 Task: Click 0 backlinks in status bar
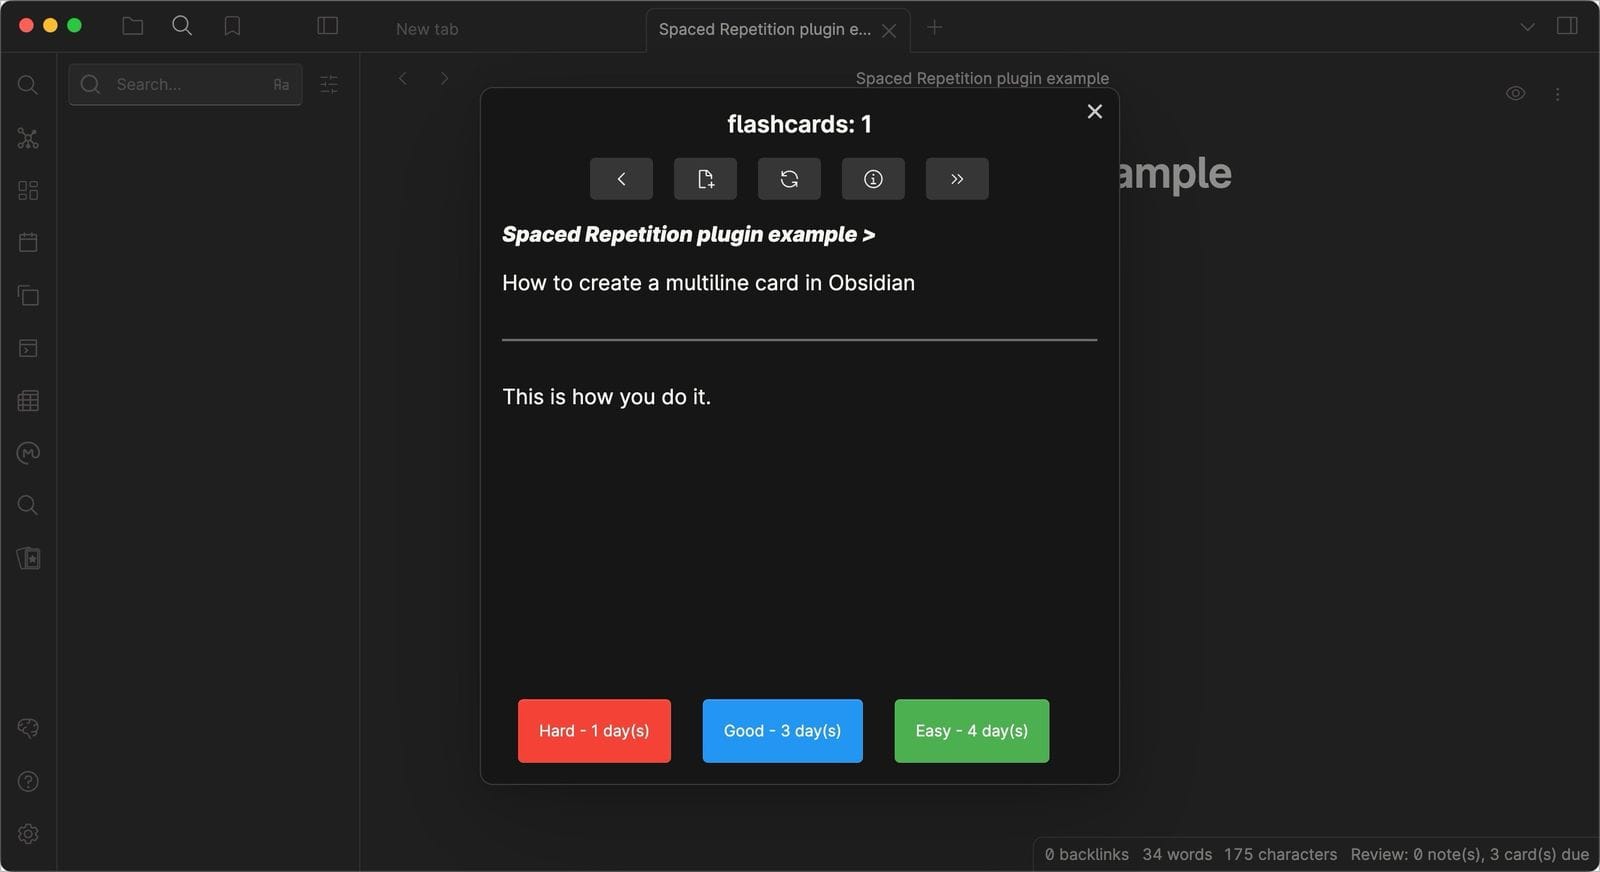[x=1086, y=854]
